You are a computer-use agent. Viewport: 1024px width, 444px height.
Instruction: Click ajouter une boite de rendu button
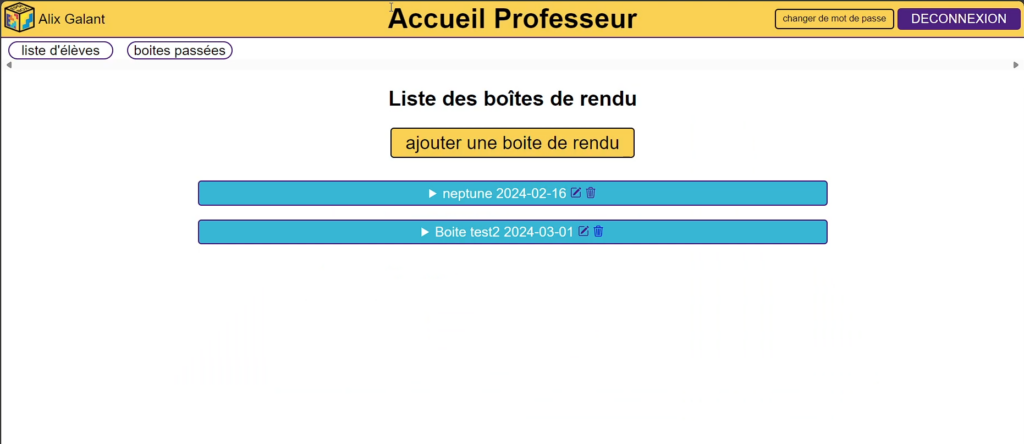click(x=513, y=143)
